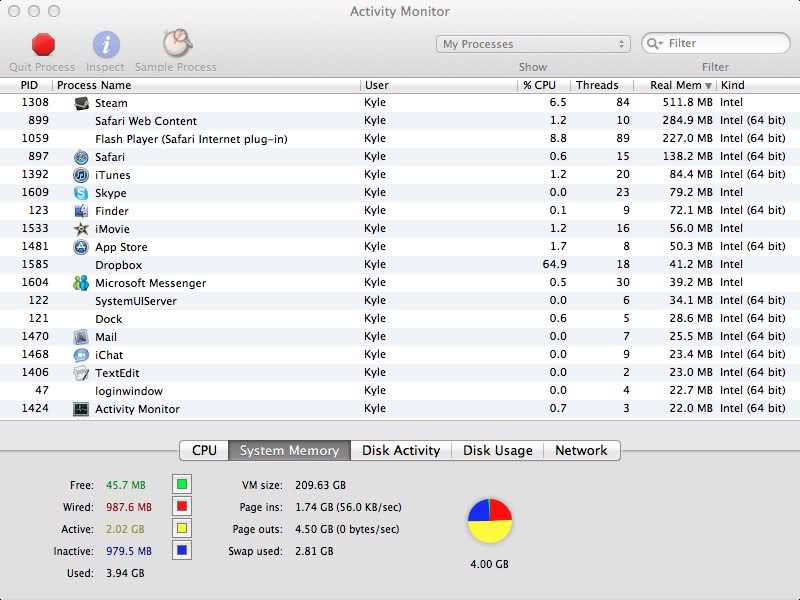
Task: Focus the Filter search field
Action: 716,43
